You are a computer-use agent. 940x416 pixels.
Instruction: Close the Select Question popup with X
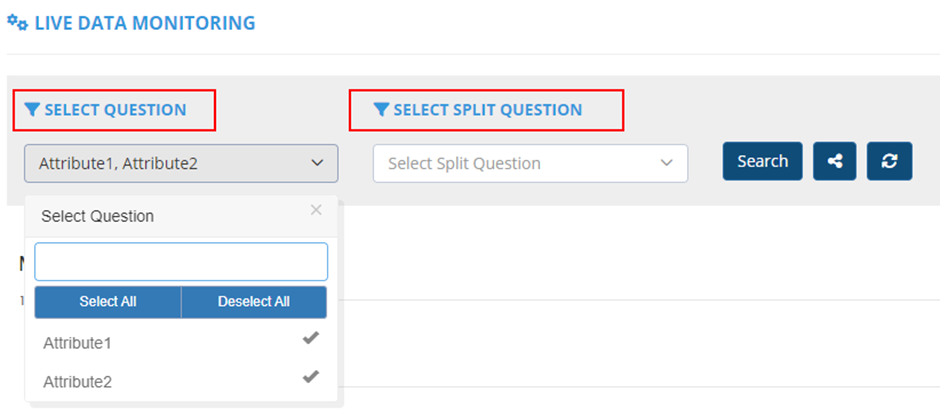[316, 210]
